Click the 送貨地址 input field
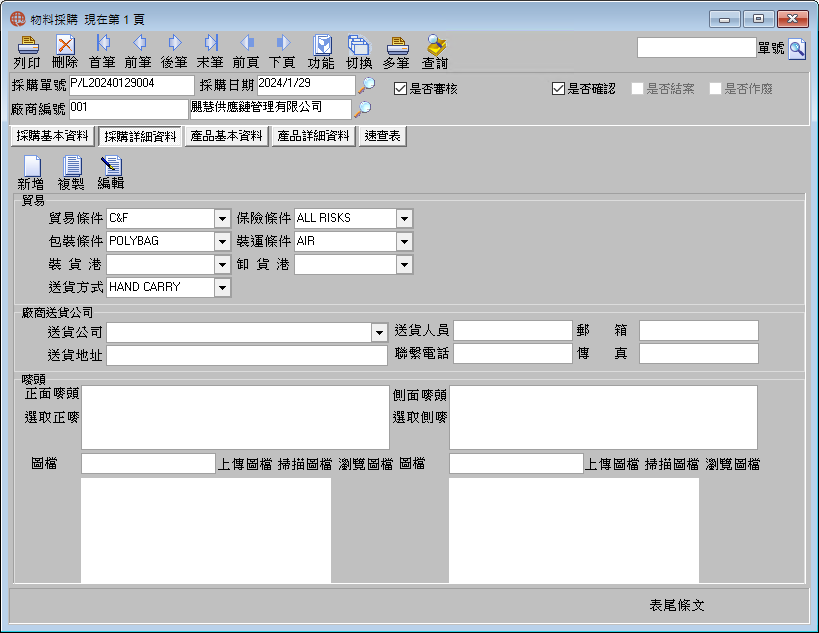 (x=247, y=355)
